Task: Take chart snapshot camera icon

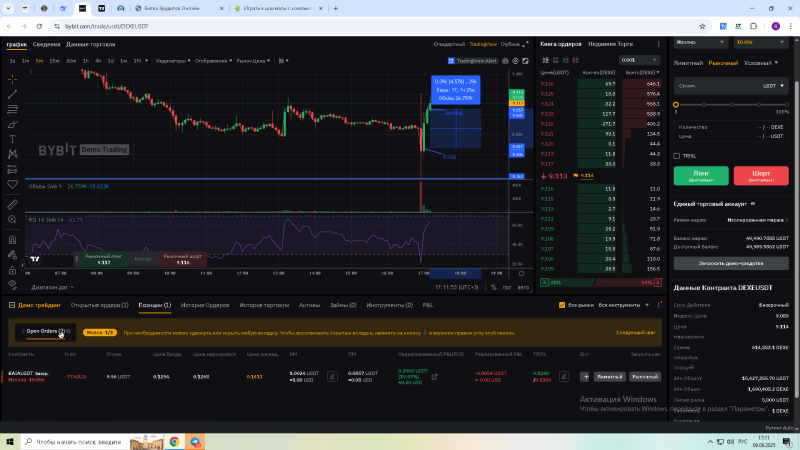Action: (515, 61)
